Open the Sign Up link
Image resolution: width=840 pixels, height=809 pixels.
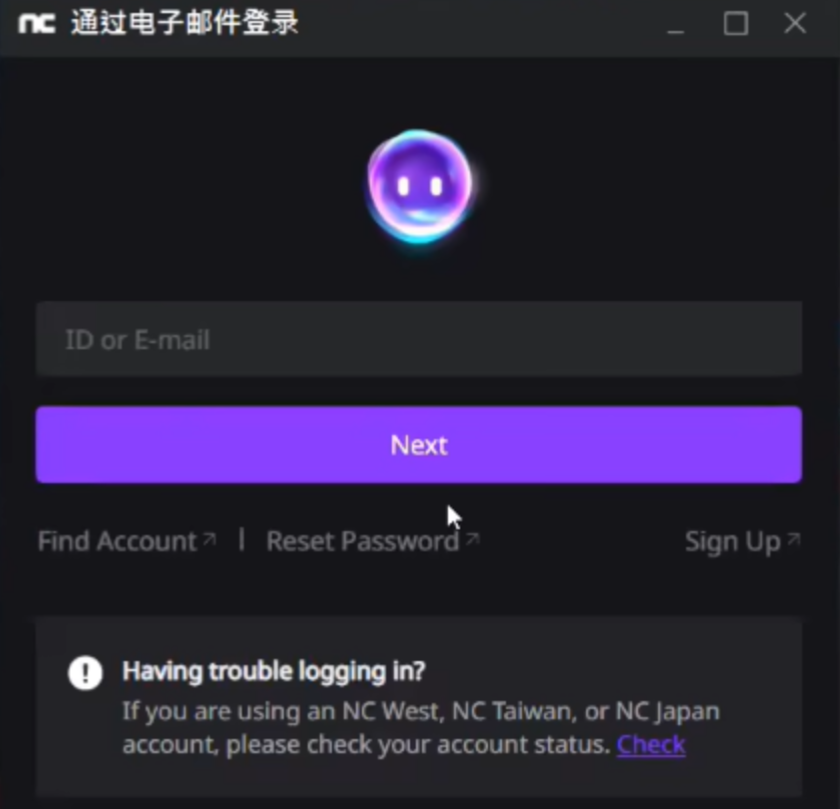[732, 542]
